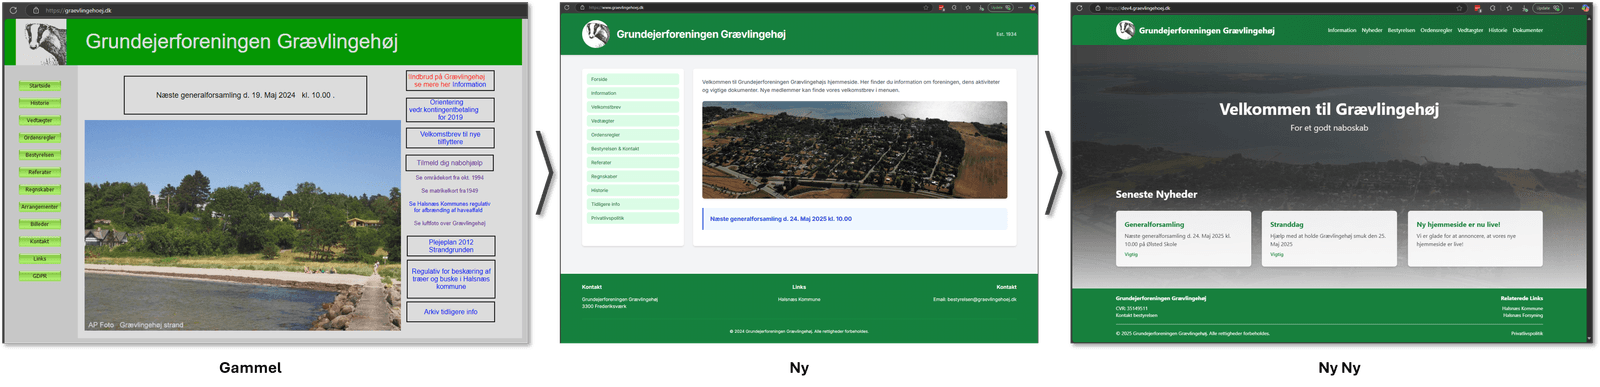Open Forside in the Ny site sidebar
This screenshot has height=387, width=1600.
(632, 79)
